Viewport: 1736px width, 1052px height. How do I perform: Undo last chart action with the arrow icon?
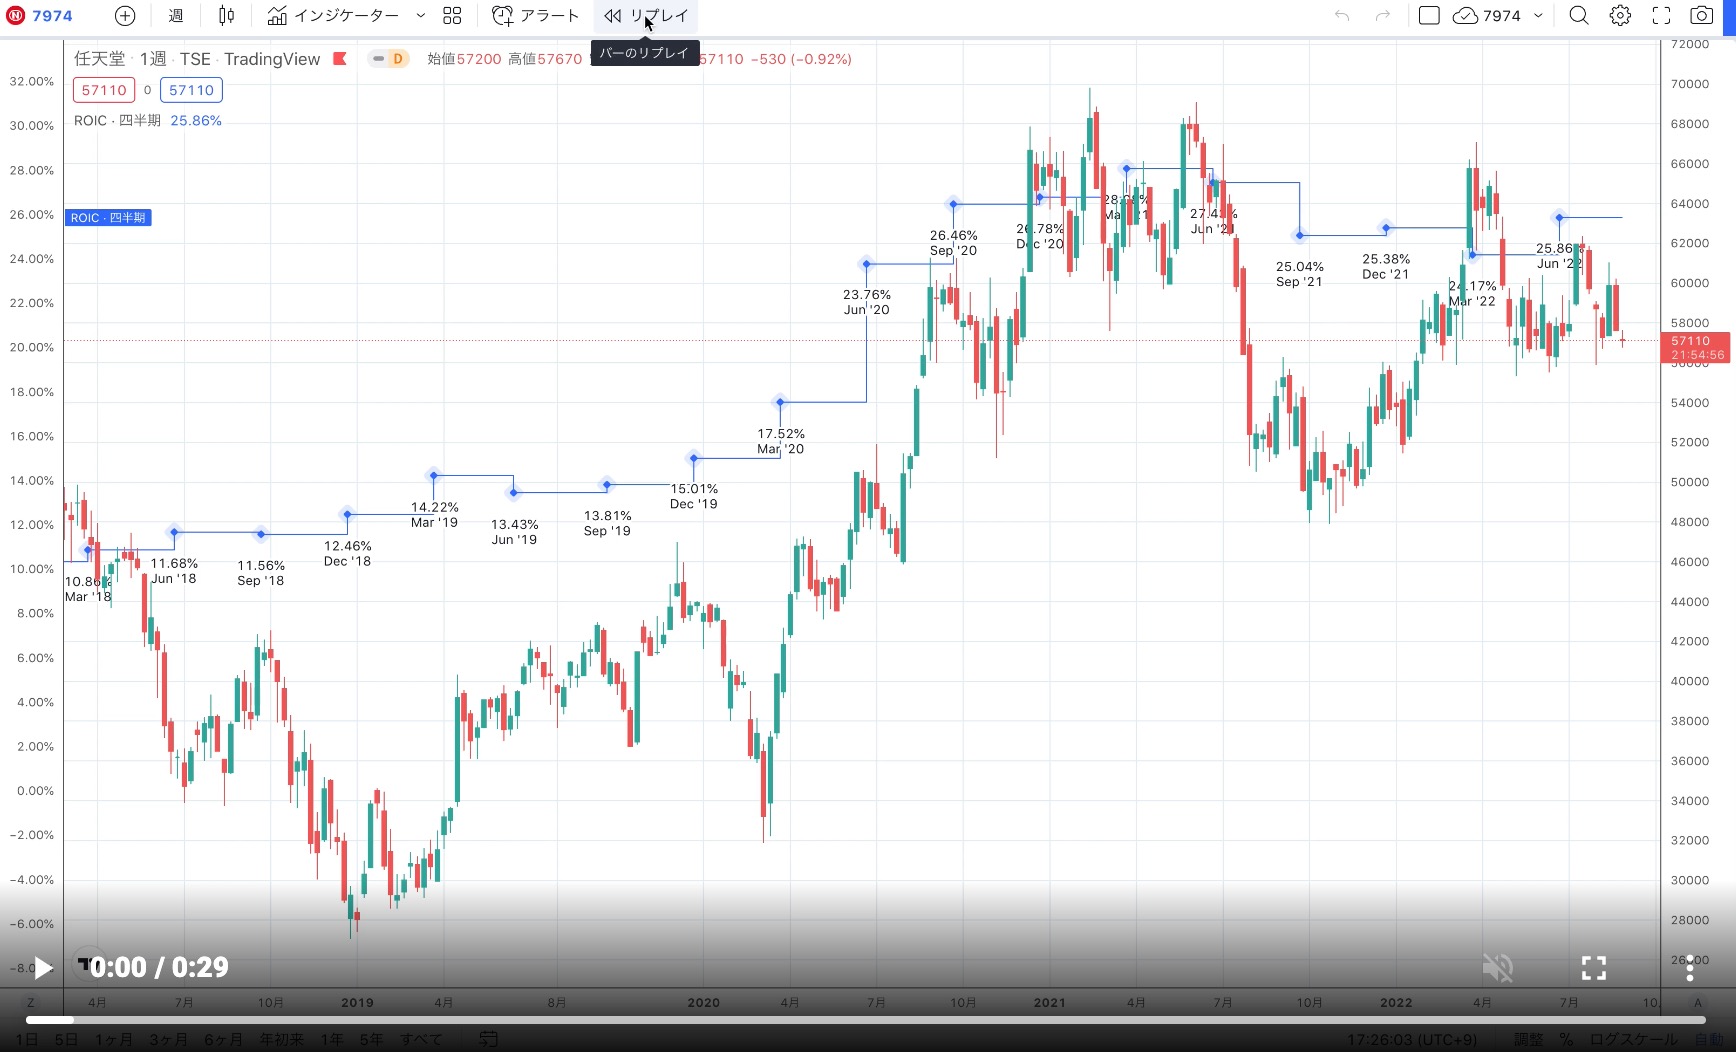(x=1342, y=16)
